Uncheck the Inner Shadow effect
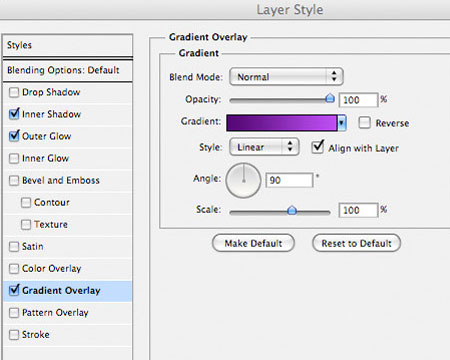Viewport: 450px width, 360px height. 14,114
